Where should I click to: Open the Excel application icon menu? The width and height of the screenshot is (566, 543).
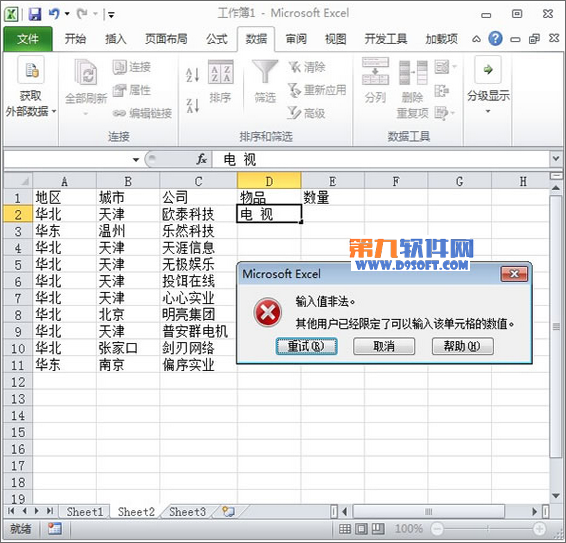coord(11,14)
